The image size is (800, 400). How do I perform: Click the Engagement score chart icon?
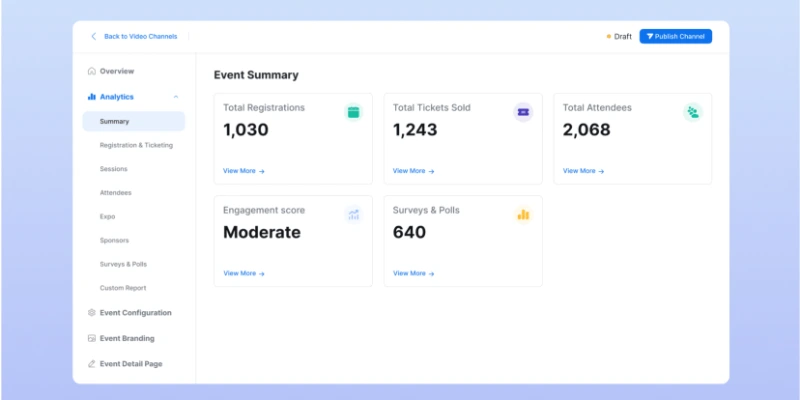[x=353, y=214]
